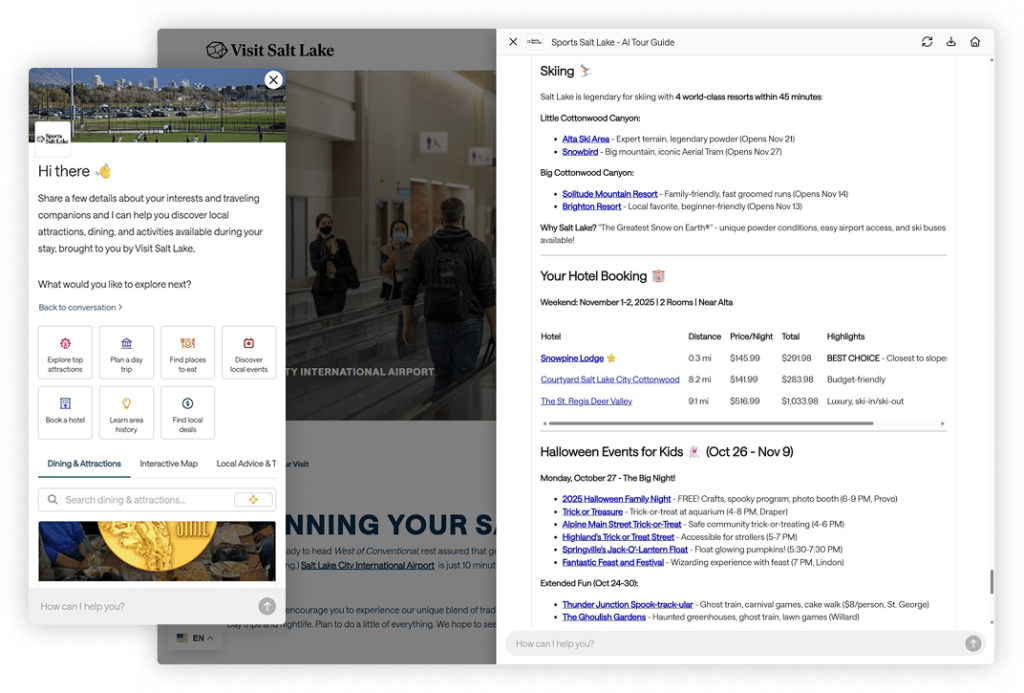Click the refresh conversation icon
The width and height of the screenshot is (1024, 693).
click(927, 42)
